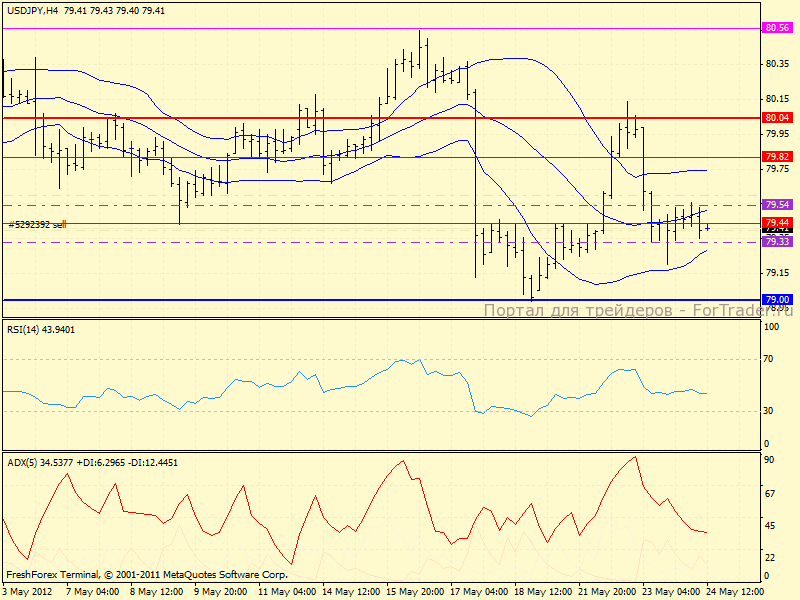The image size is (800, 600).
Task: Click the ADX(5) indicator label
Action: tap(92, 463)
